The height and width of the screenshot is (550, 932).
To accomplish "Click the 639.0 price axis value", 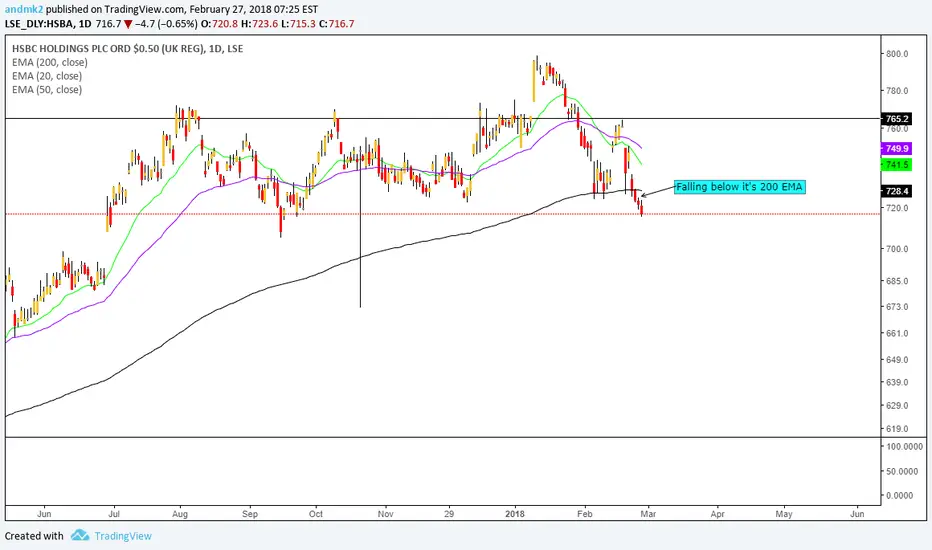I will click(897, 382).
